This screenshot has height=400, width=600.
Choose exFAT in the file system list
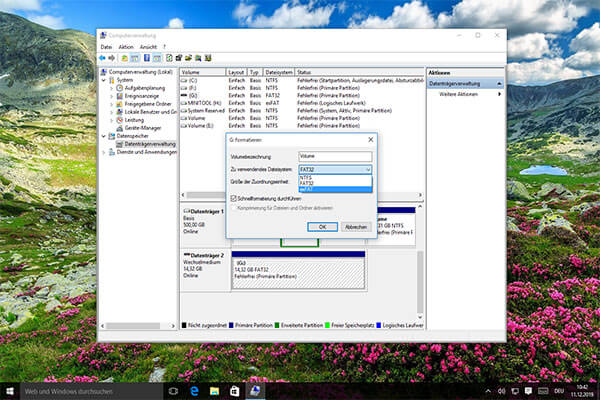click(335, 189)
